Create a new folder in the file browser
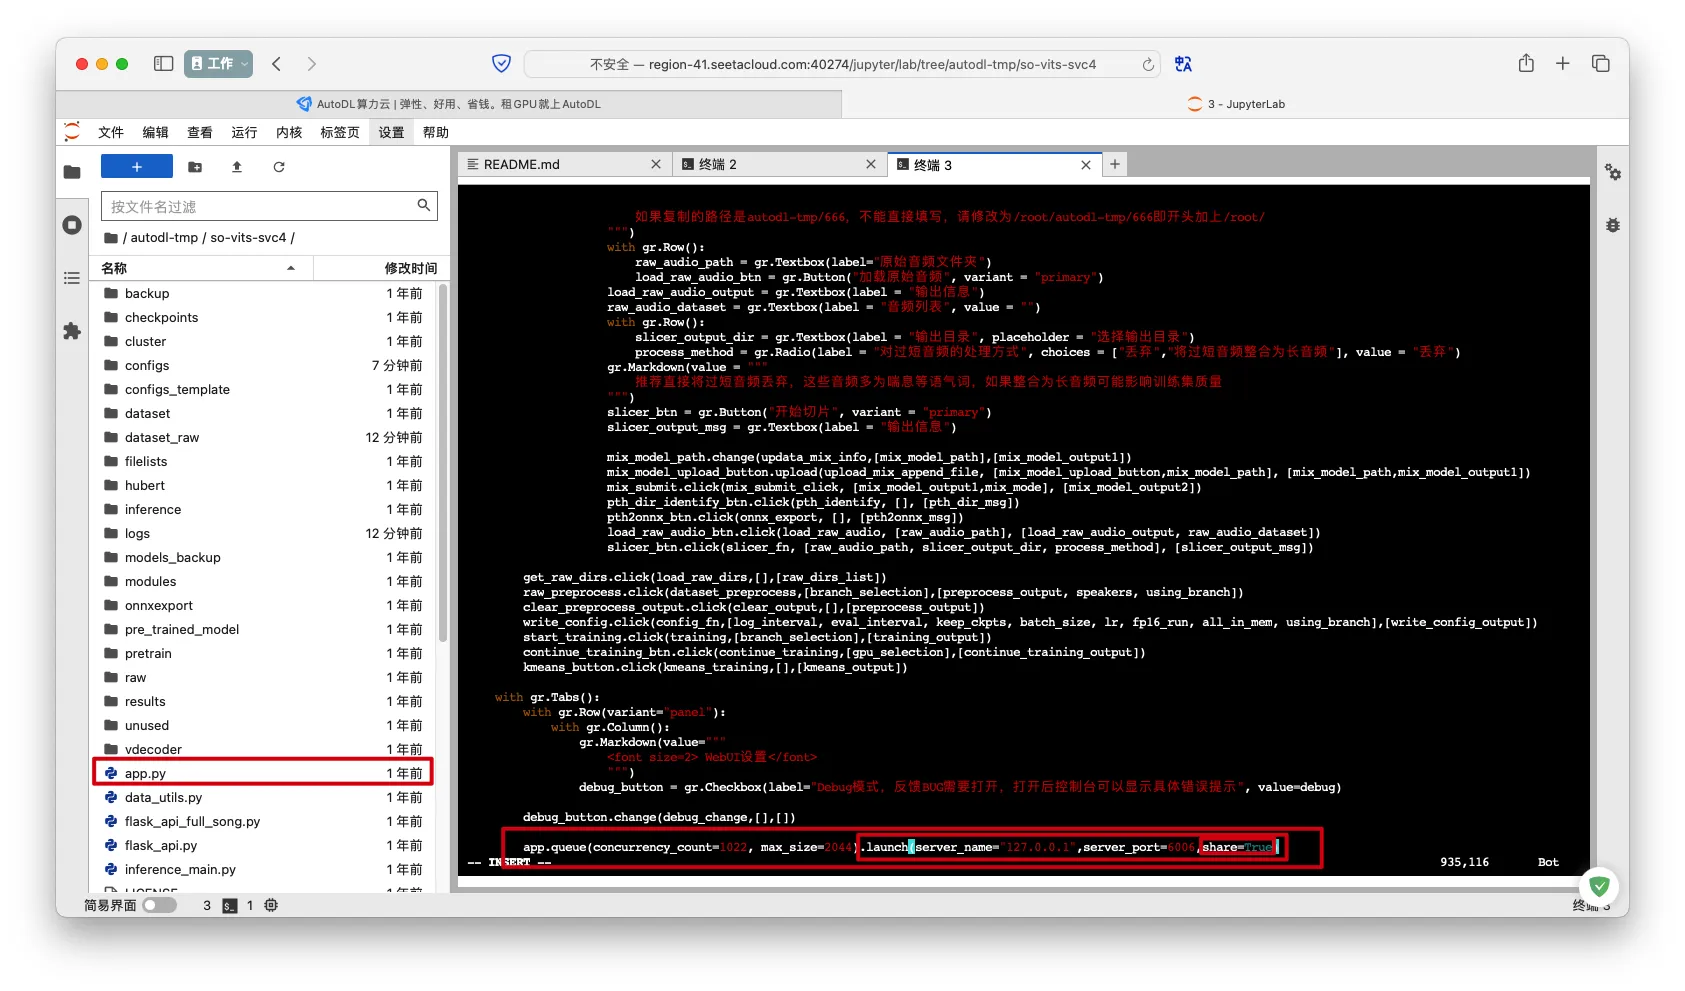This screenshot has width=1685, height=991. 195,167
